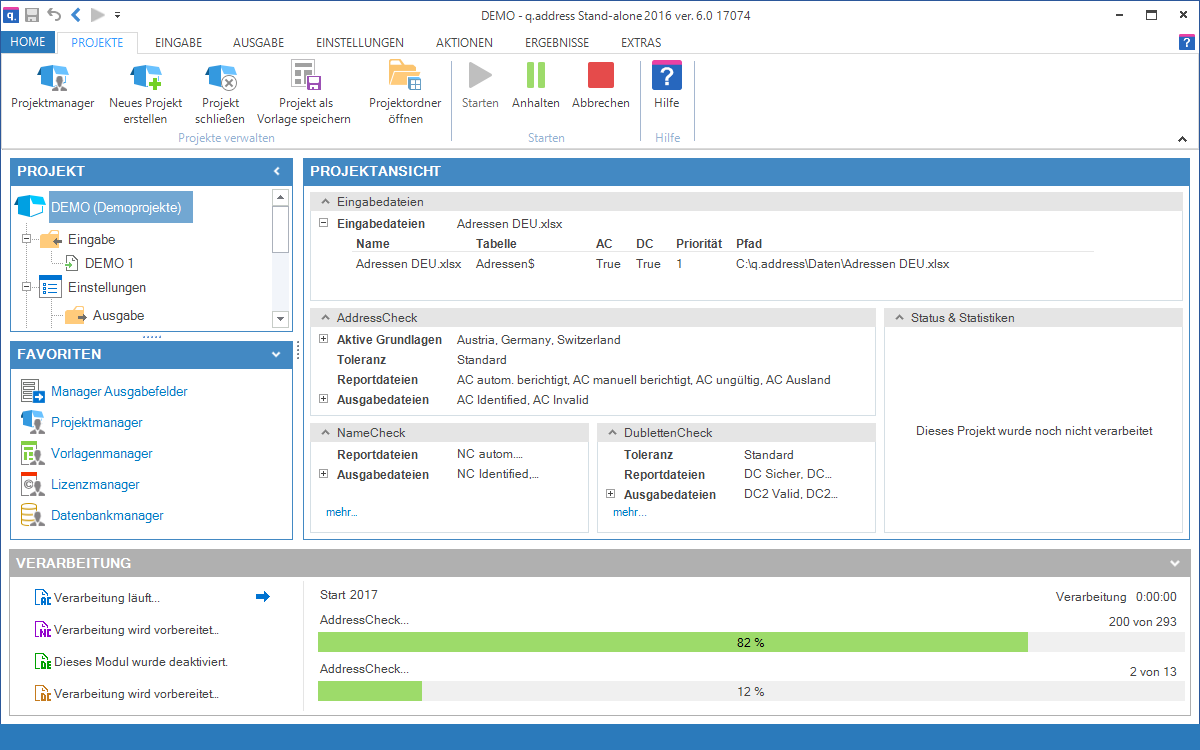This screenshot has width=1200, height=750.
Task: Click the grey forward arrow in the title bar
Action: point(97,15)
